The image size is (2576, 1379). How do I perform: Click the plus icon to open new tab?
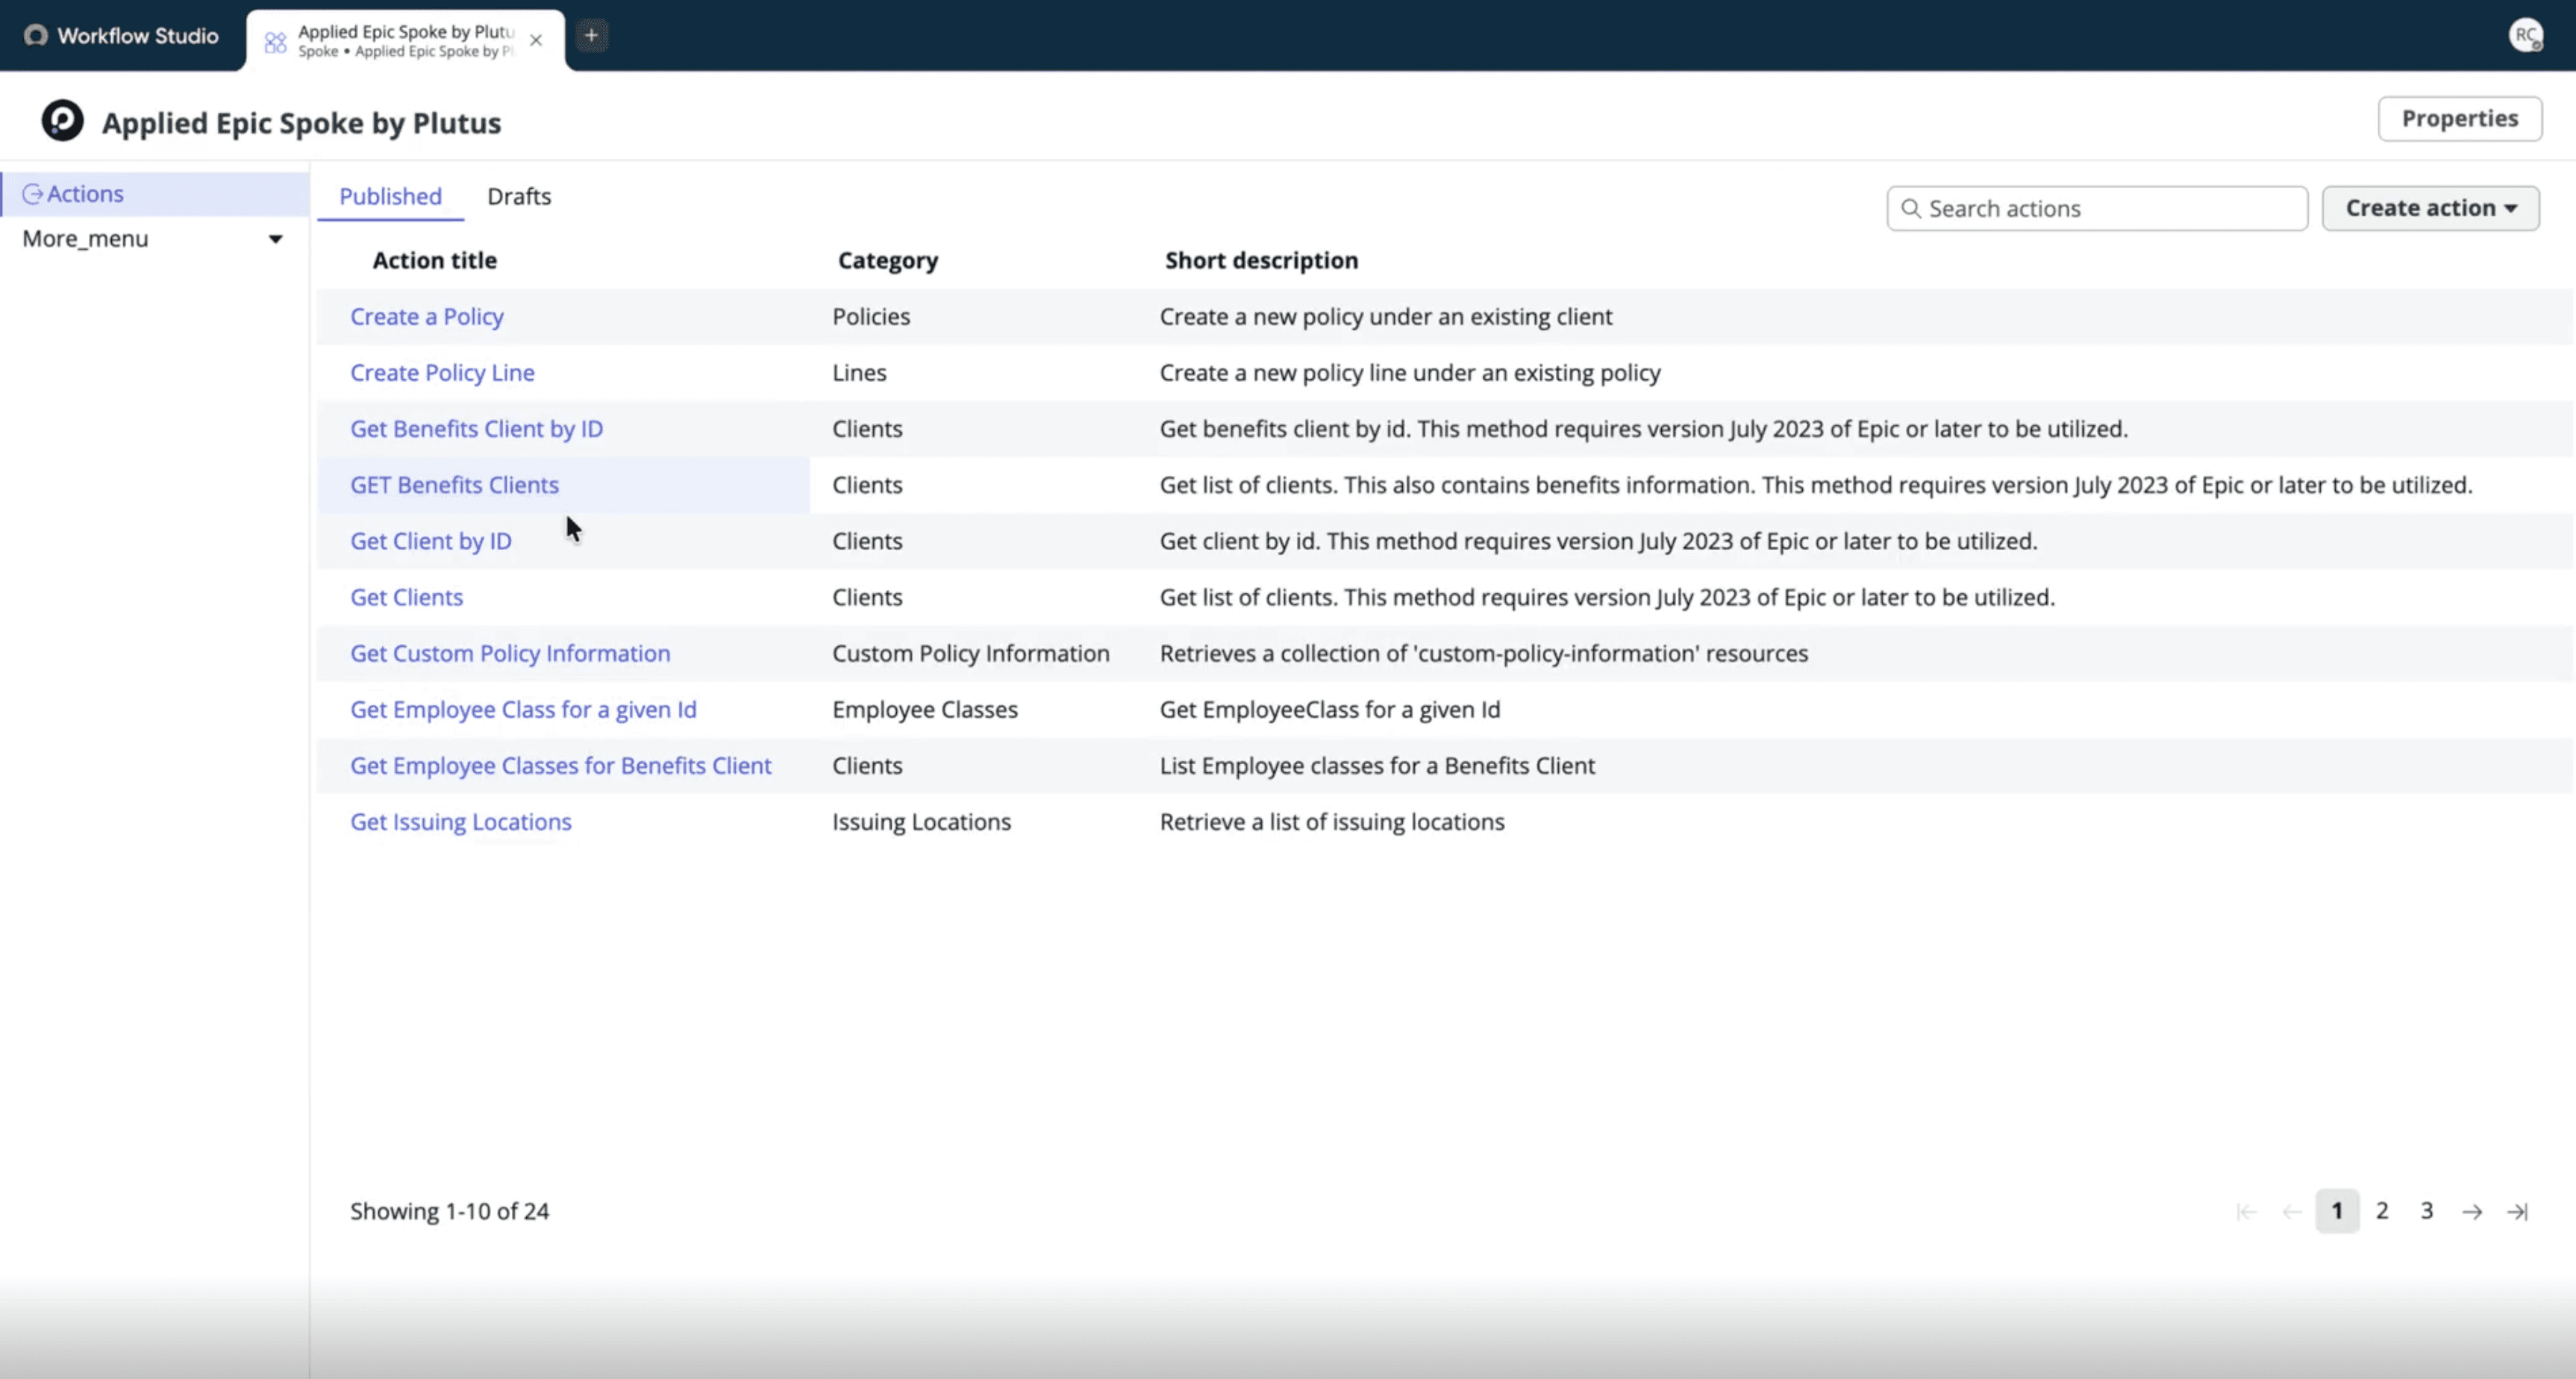click(x=591, y=36)
